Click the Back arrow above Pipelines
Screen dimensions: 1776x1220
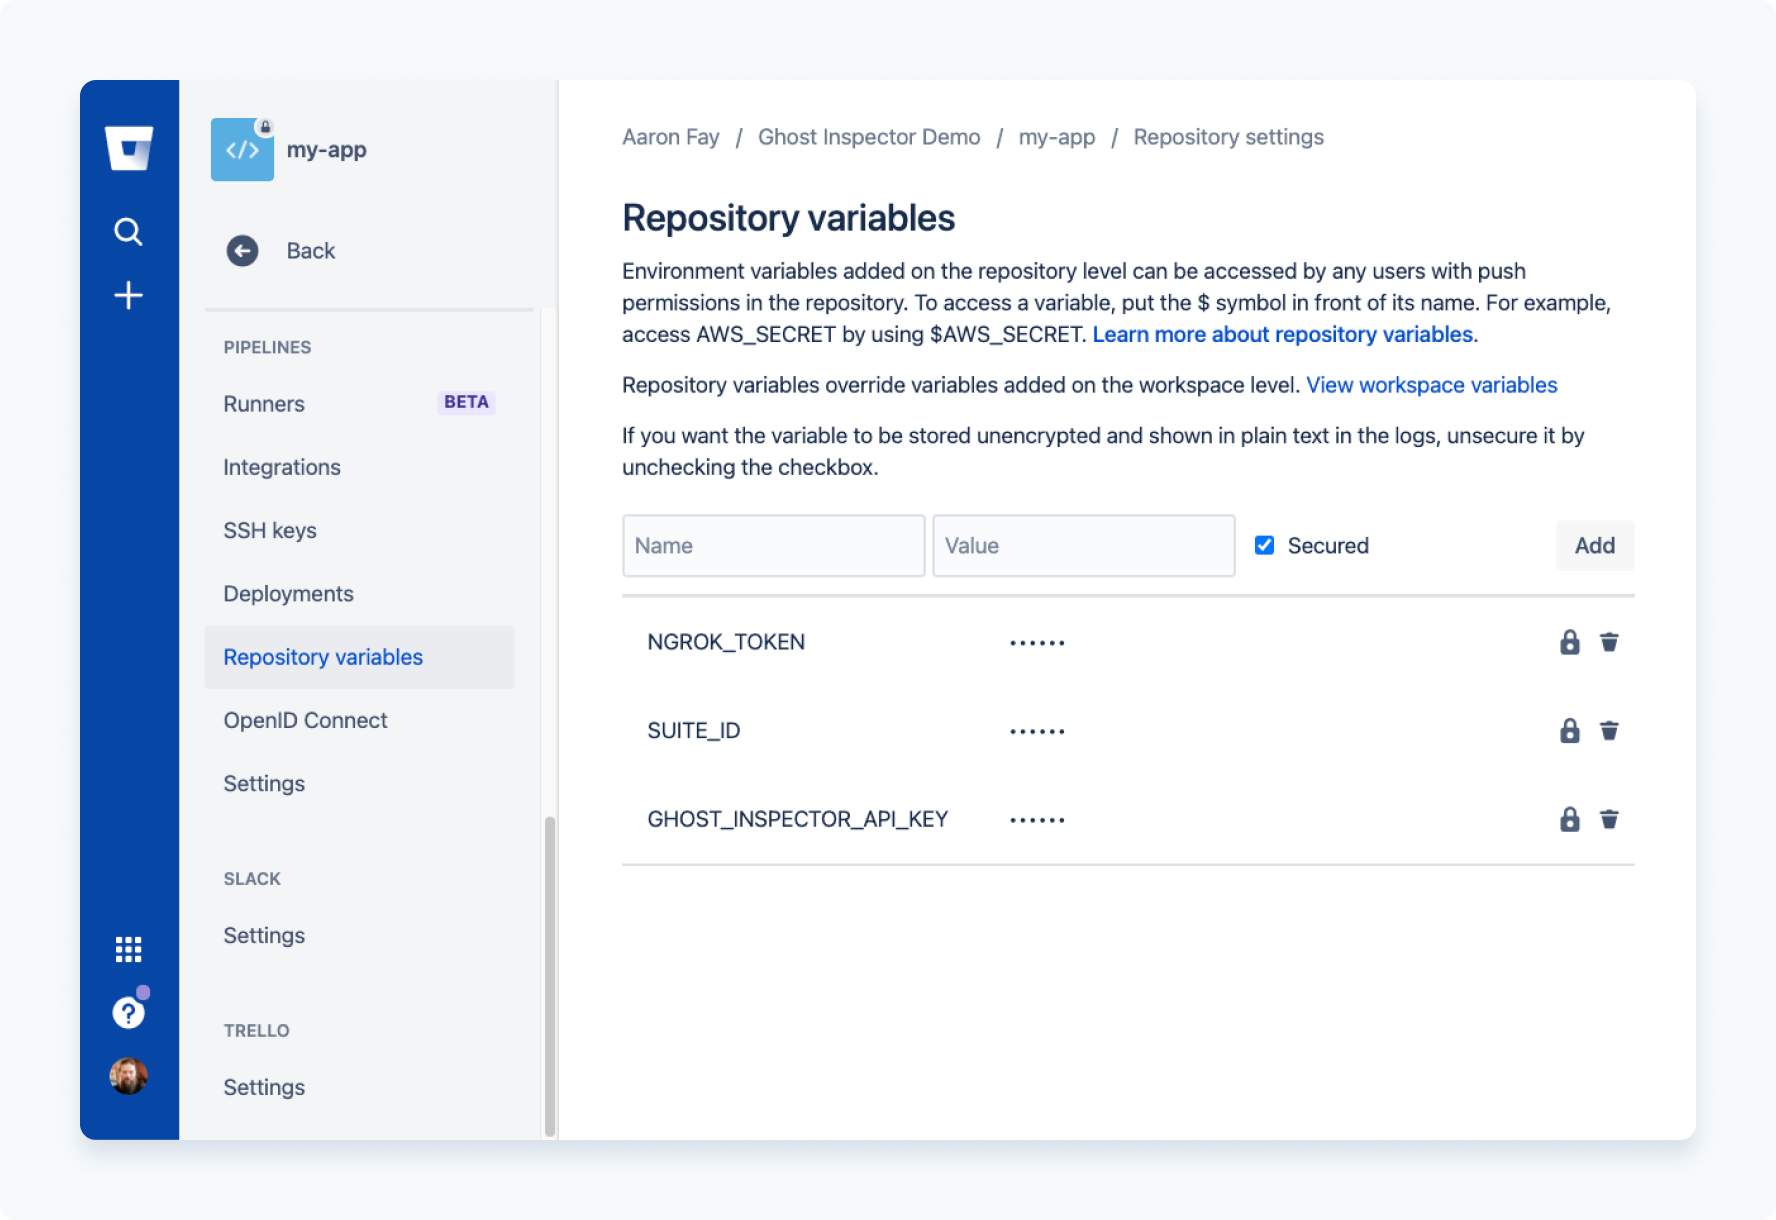[241, 250]
